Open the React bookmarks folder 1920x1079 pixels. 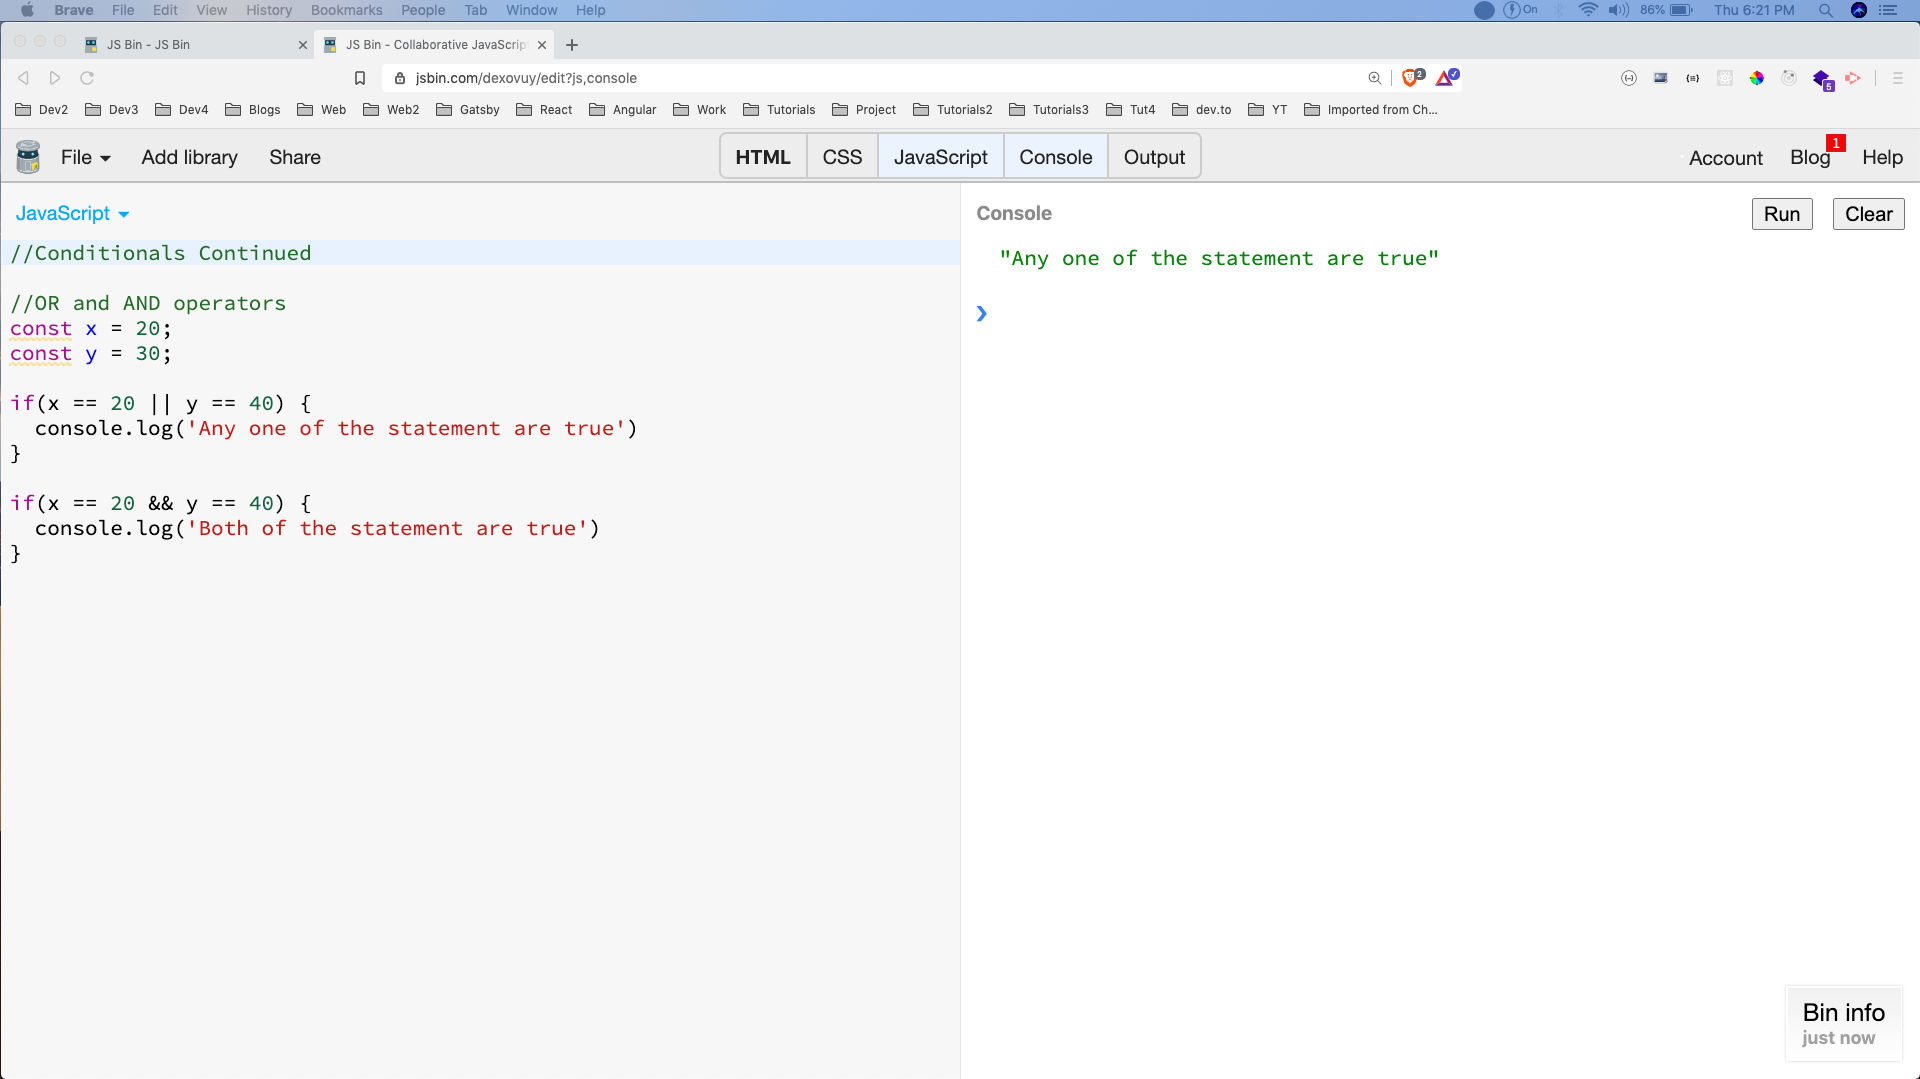point(545,110)
